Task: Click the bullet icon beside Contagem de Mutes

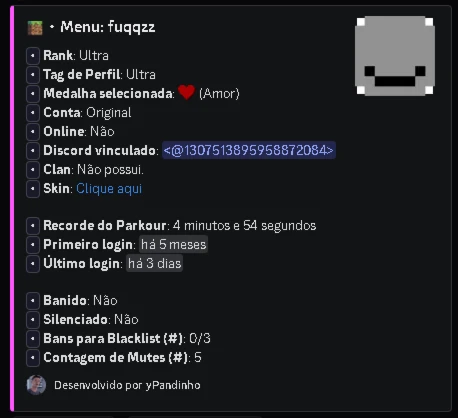Action: [x=33, y=358]
